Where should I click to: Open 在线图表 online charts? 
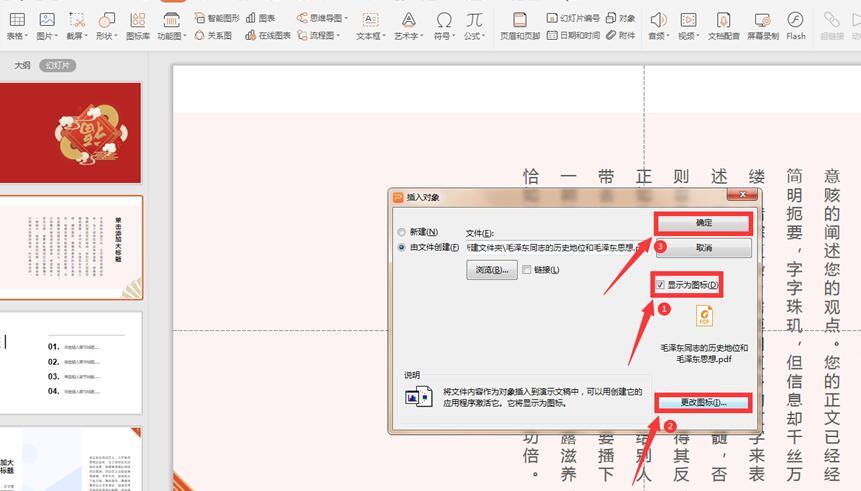267,35
